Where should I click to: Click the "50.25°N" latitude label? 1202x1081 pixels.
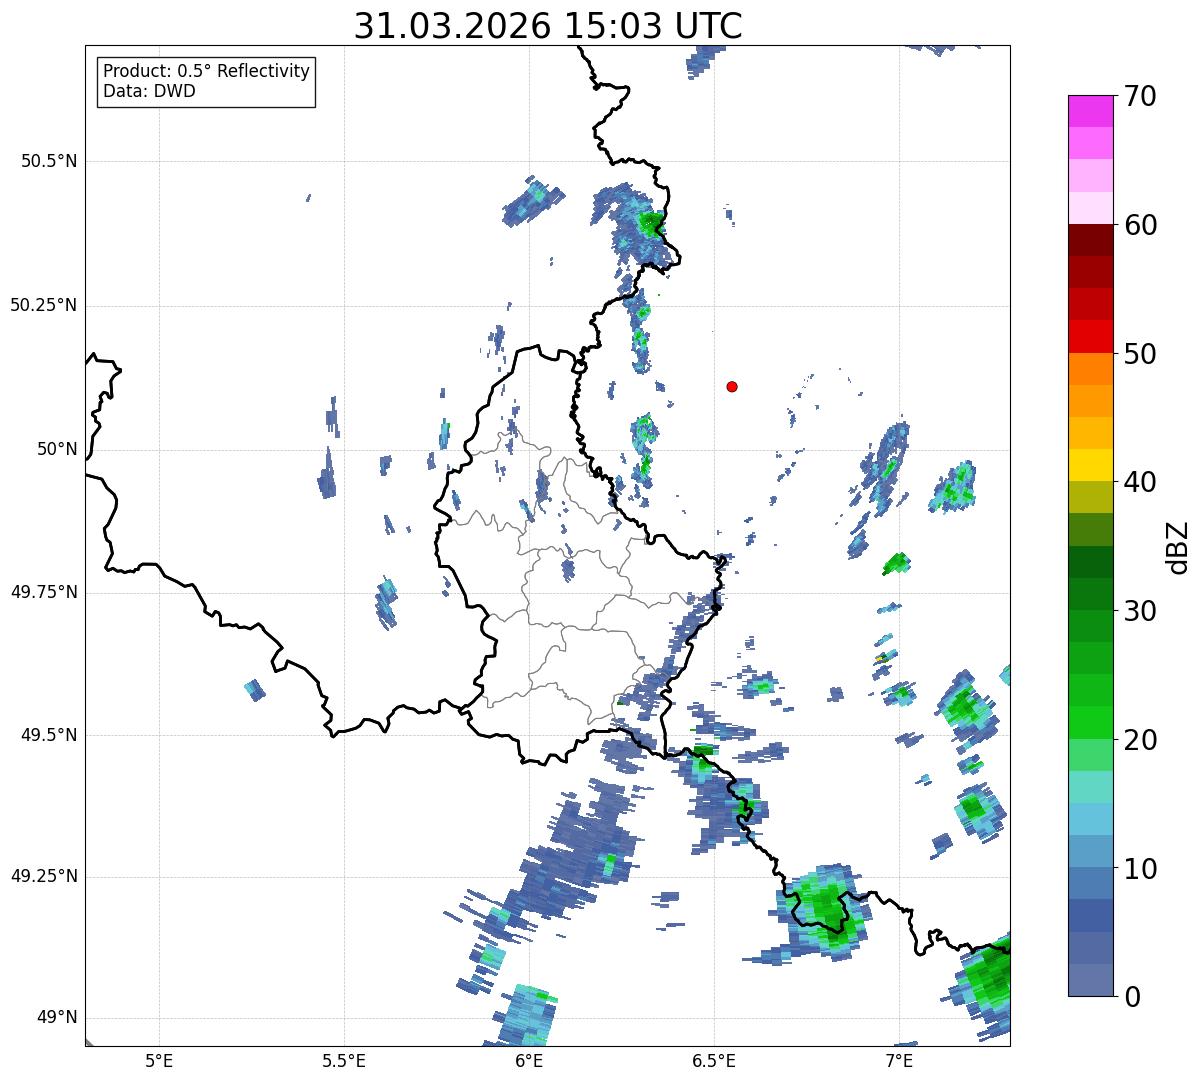pyautogui.click(x=43, y=305)
